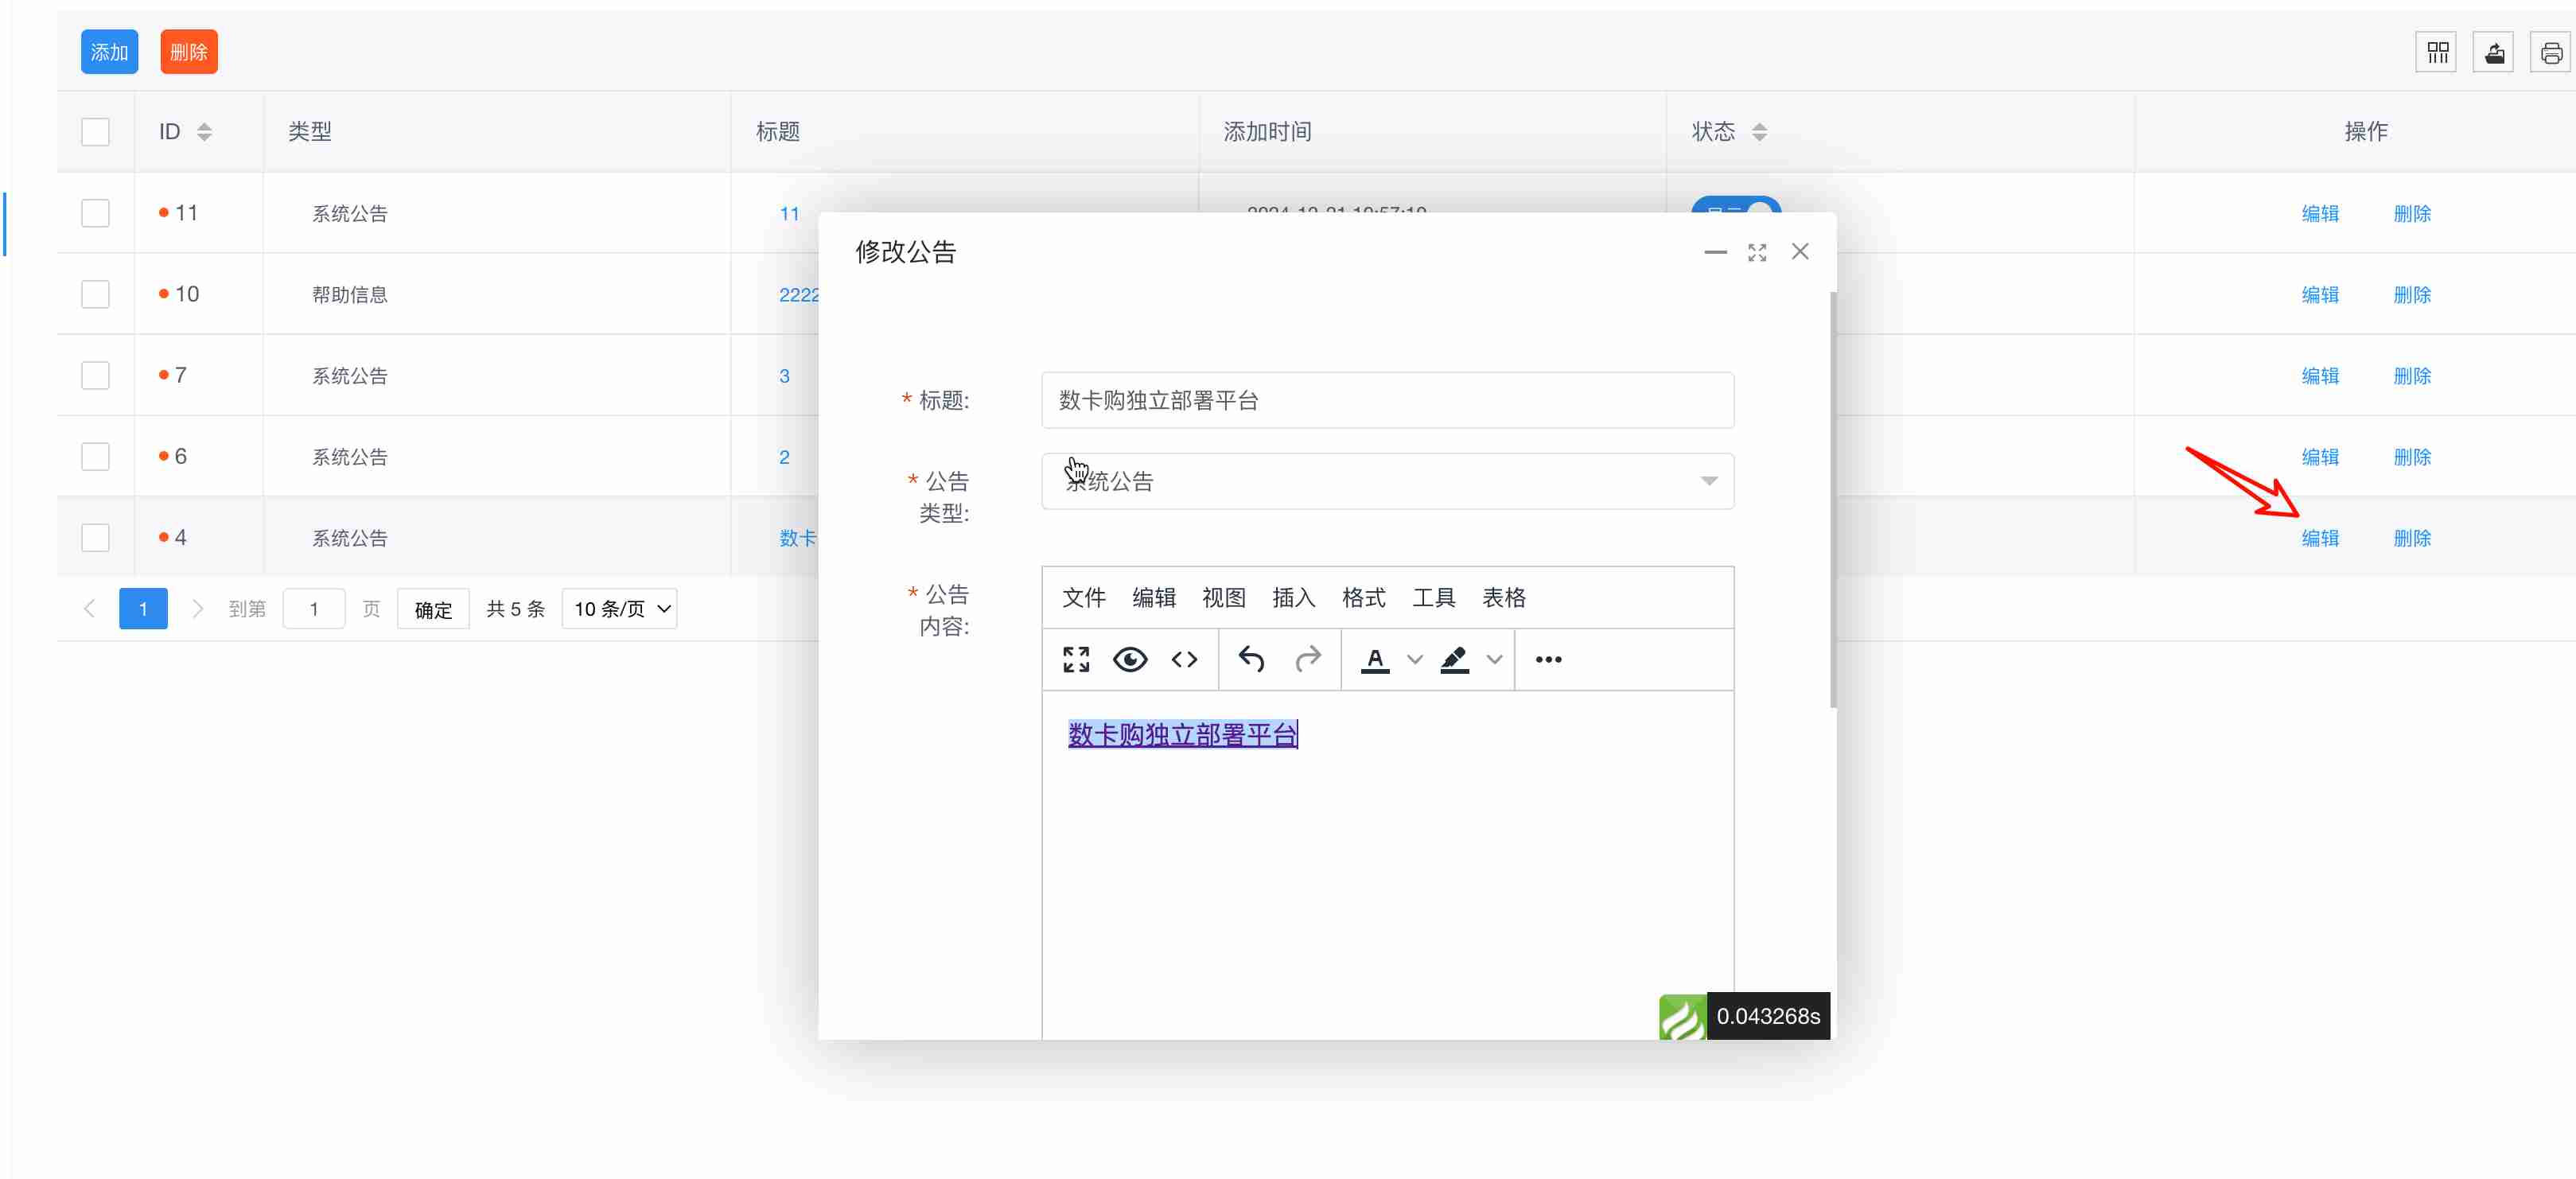This screenshot has width=2576, height=1179.
Task: Click 编辑 link for row ID 7
Action: (2319, 376)
